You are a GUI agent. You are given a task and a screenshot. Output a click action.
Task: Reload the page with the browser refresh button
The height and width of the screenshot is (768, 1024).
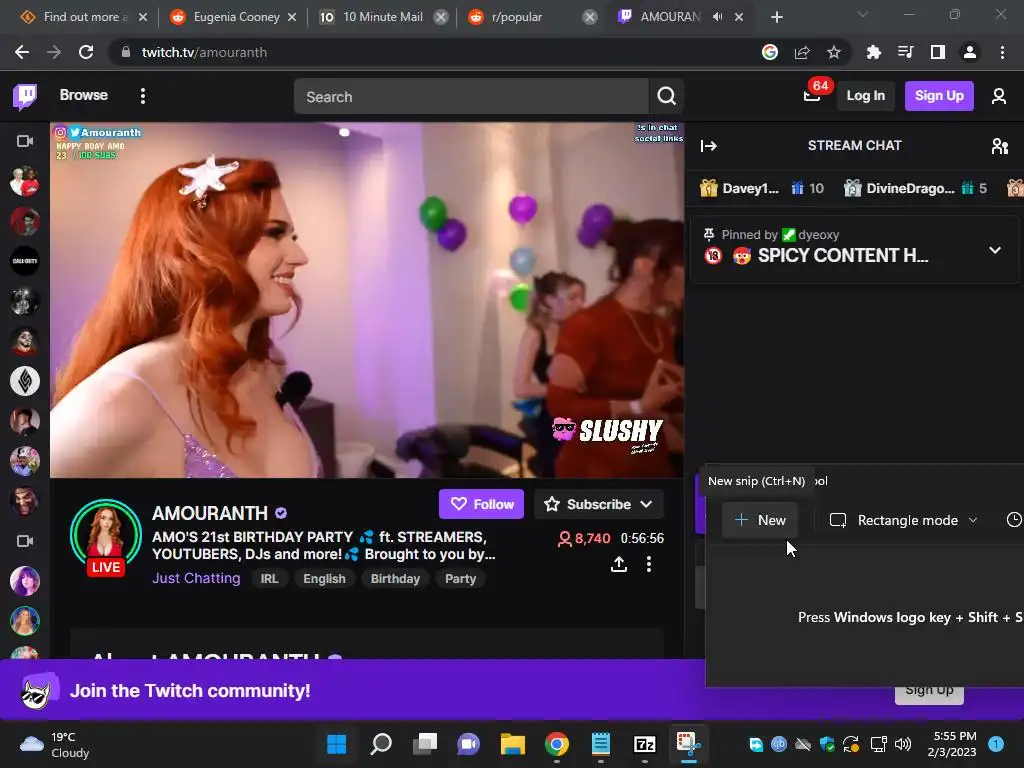point(86,52)
